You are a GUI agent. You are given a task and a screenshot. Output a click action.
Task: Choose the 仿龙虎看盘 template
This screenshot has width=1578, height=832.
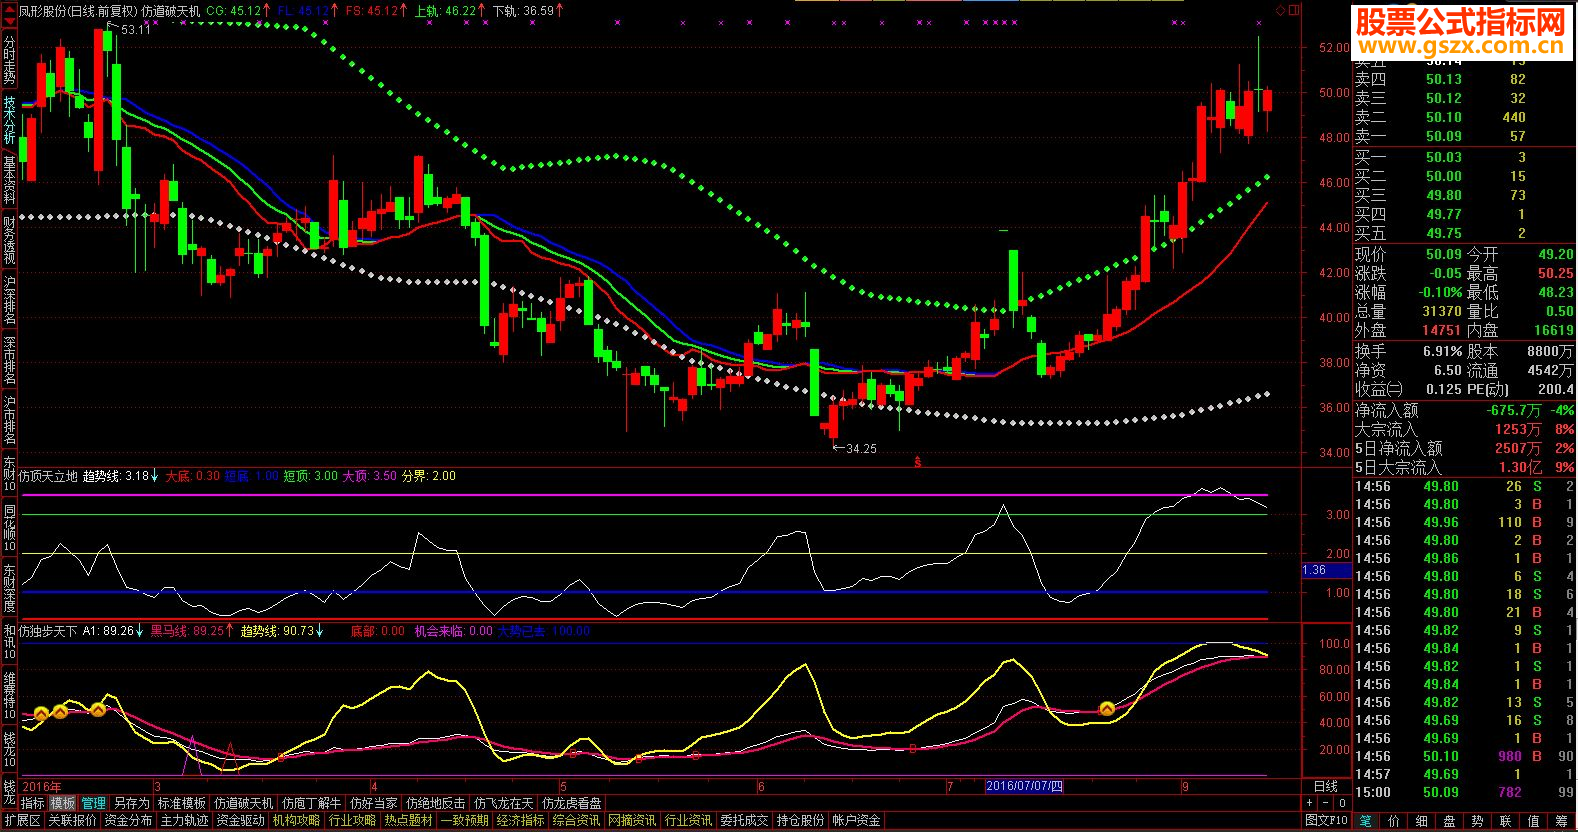[x=571, y=803]
